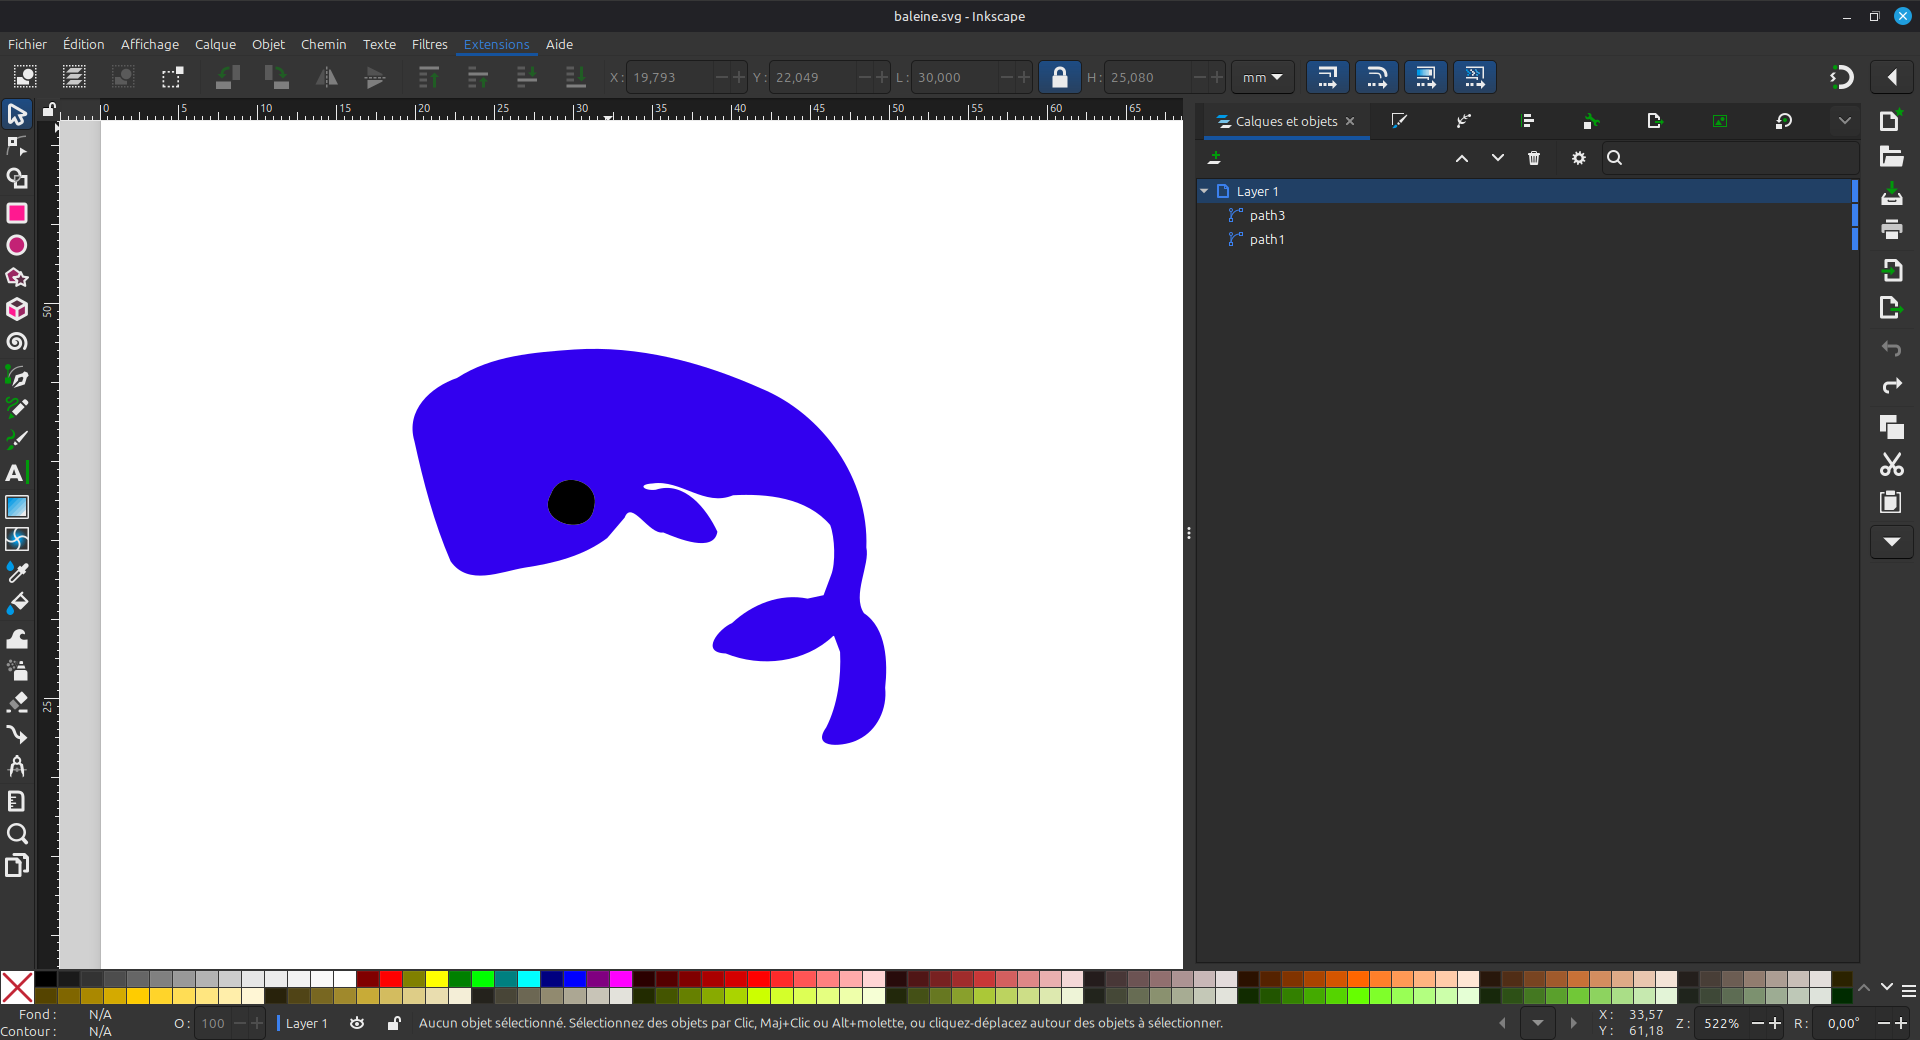Screen dimensions: 1920x1040
Task: Select the Spiral tool
Action: pyautogui.click(x=16, y=342)
